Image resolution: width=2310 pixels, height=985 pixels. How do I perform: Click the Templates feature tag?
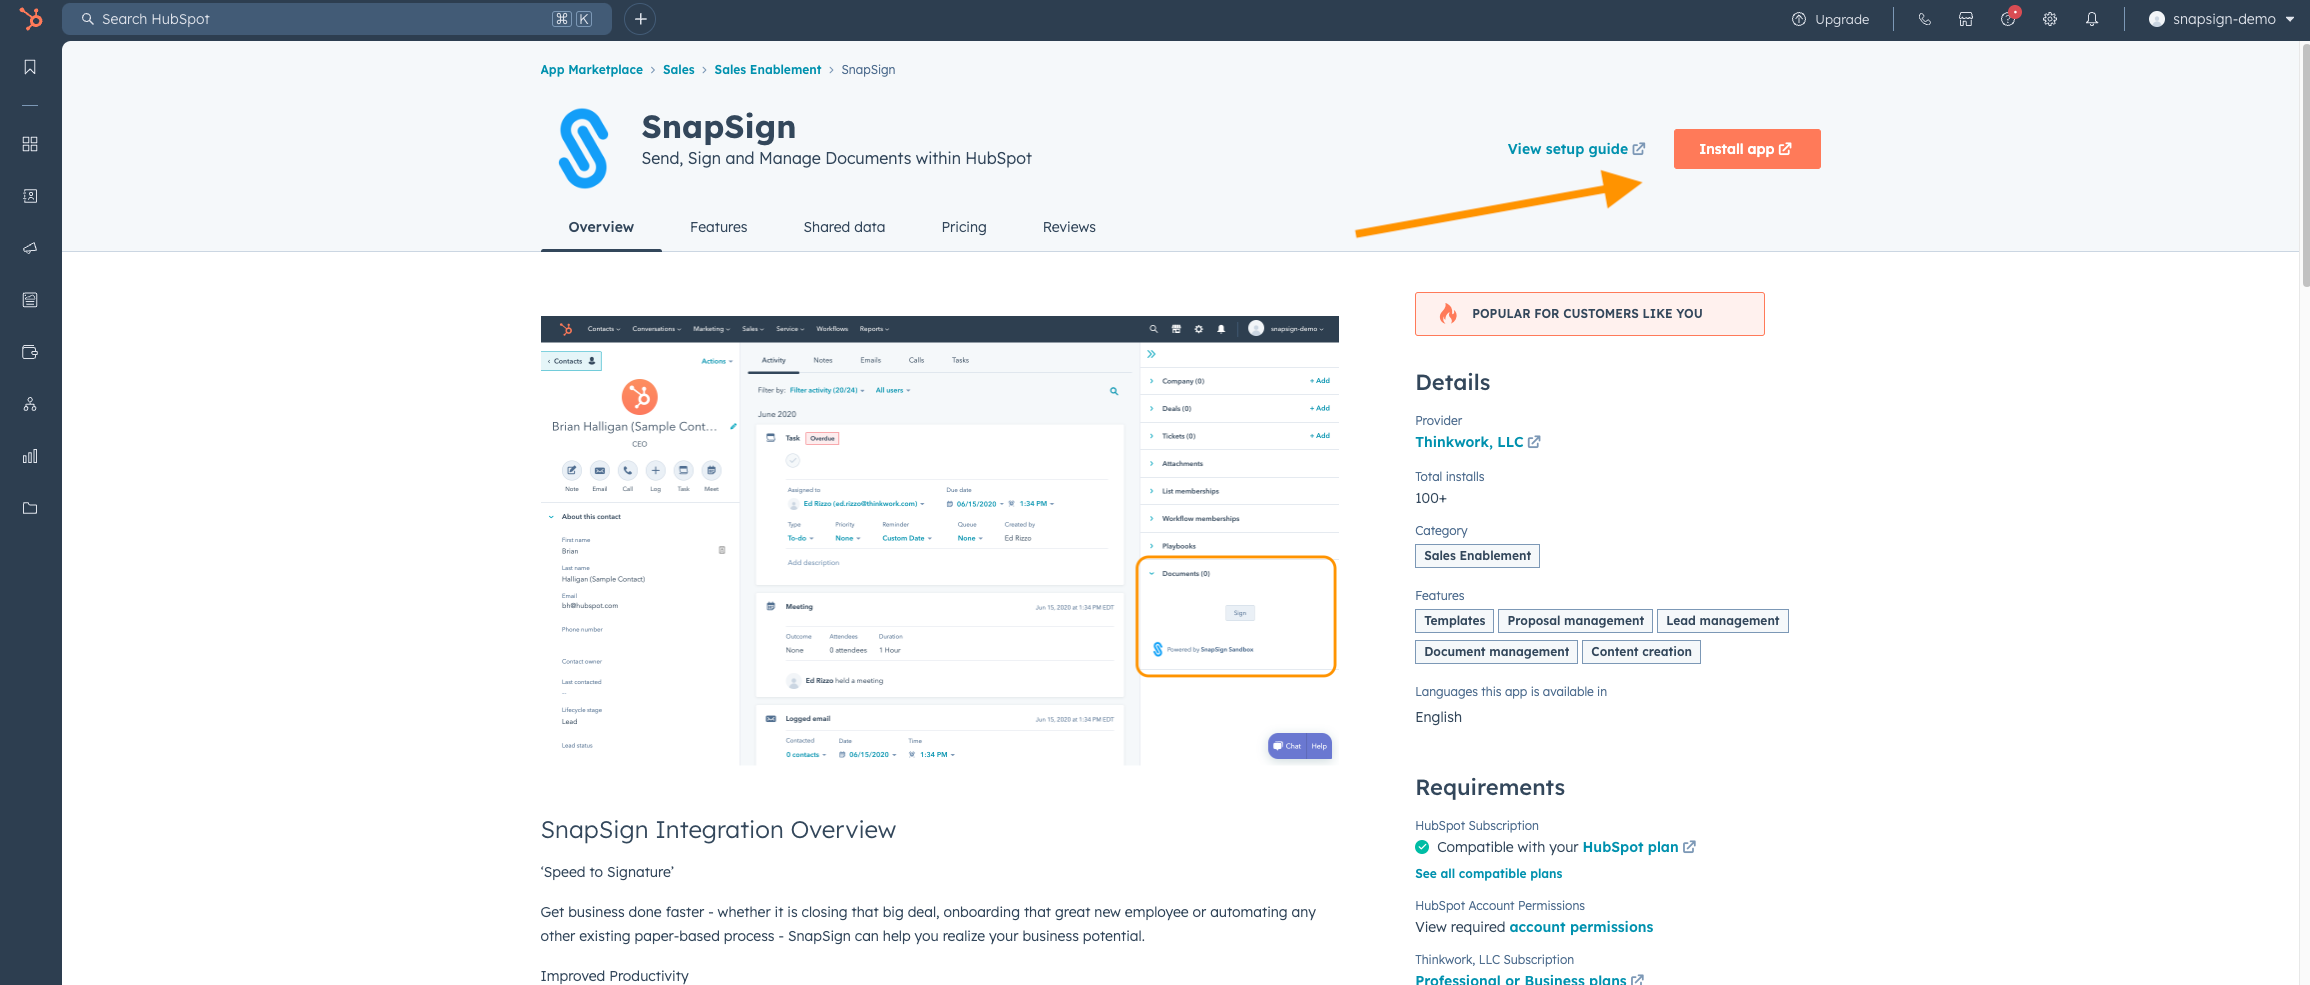point(1454,621)
